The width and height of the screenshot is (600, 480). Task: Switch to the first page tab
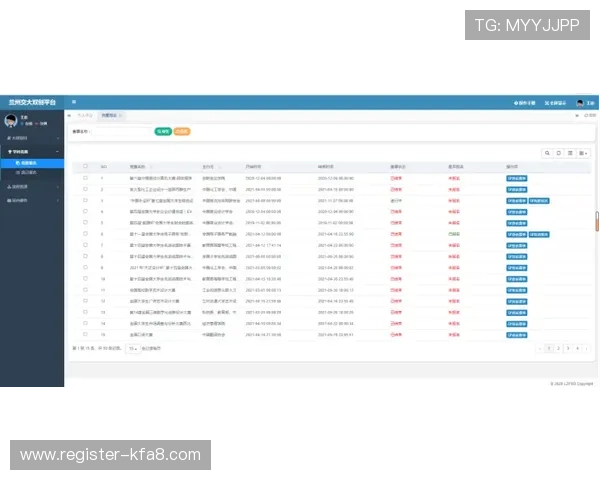tap(84, 116)
